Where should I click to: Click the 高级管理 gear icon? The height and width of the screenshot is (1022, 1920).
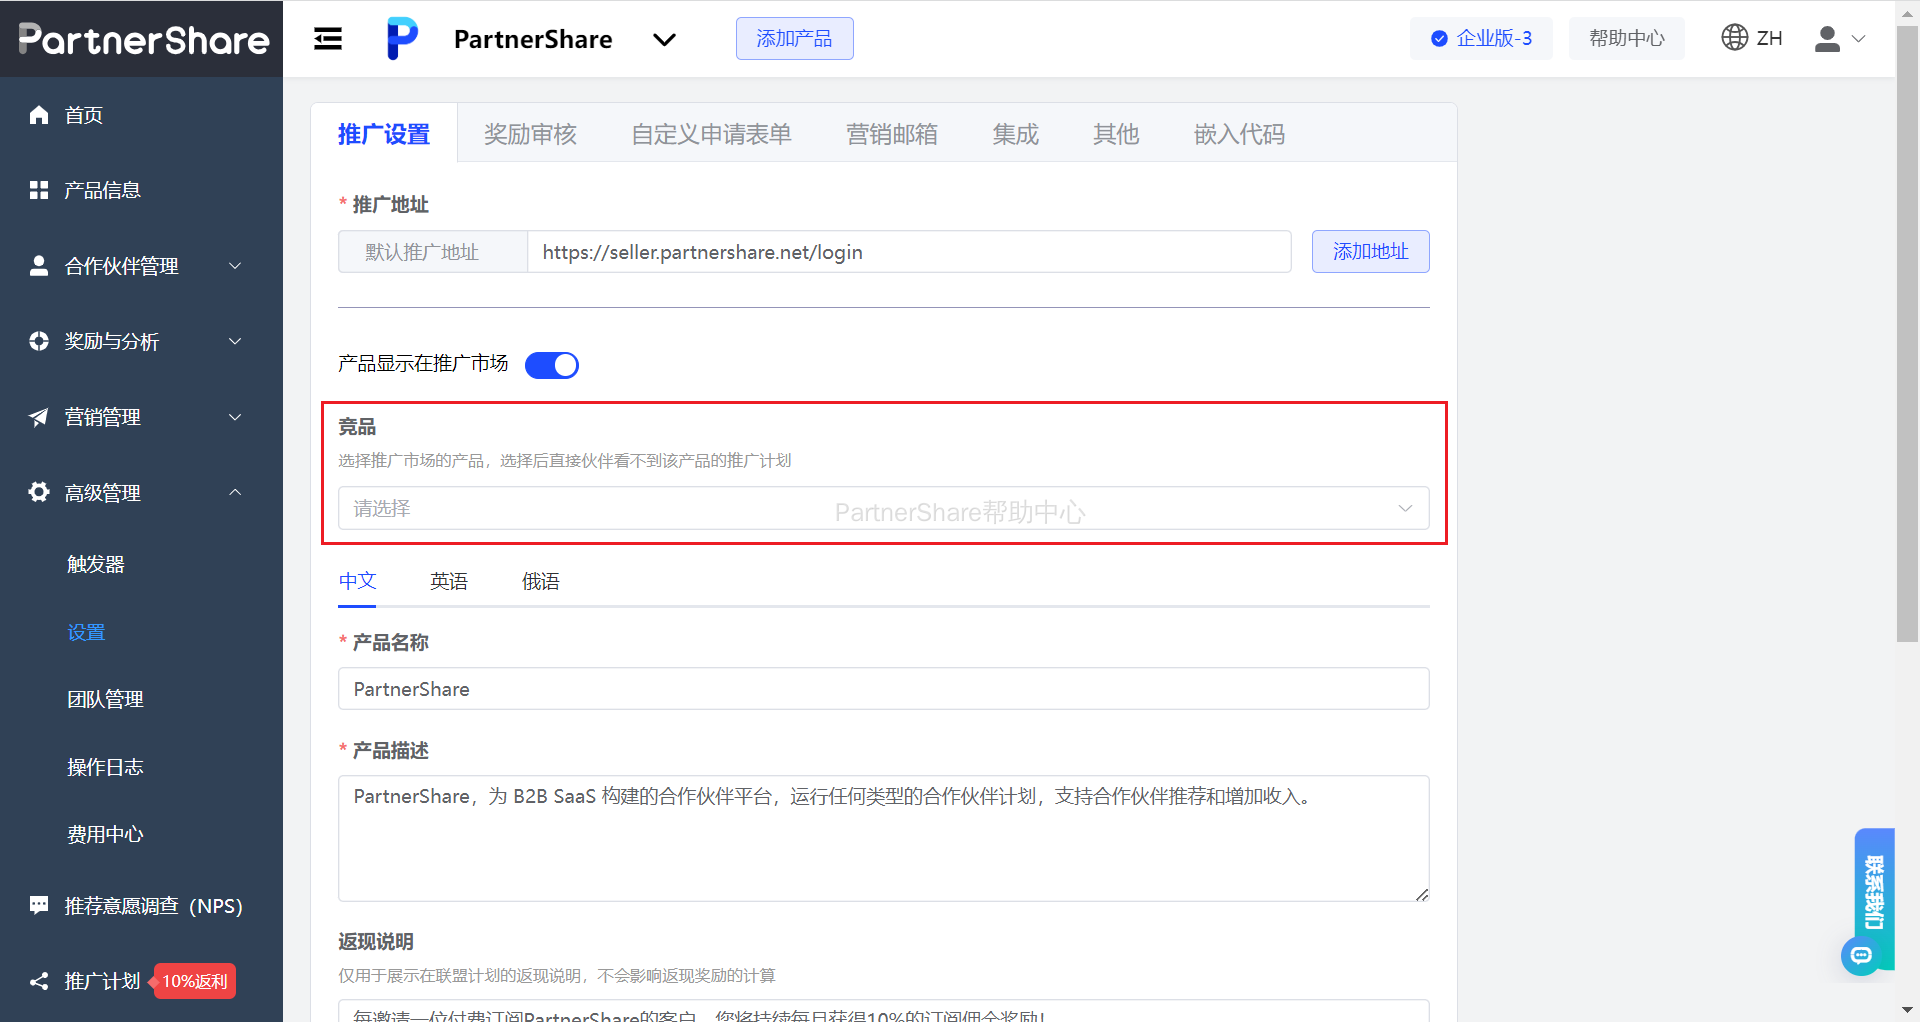point(38,492)
